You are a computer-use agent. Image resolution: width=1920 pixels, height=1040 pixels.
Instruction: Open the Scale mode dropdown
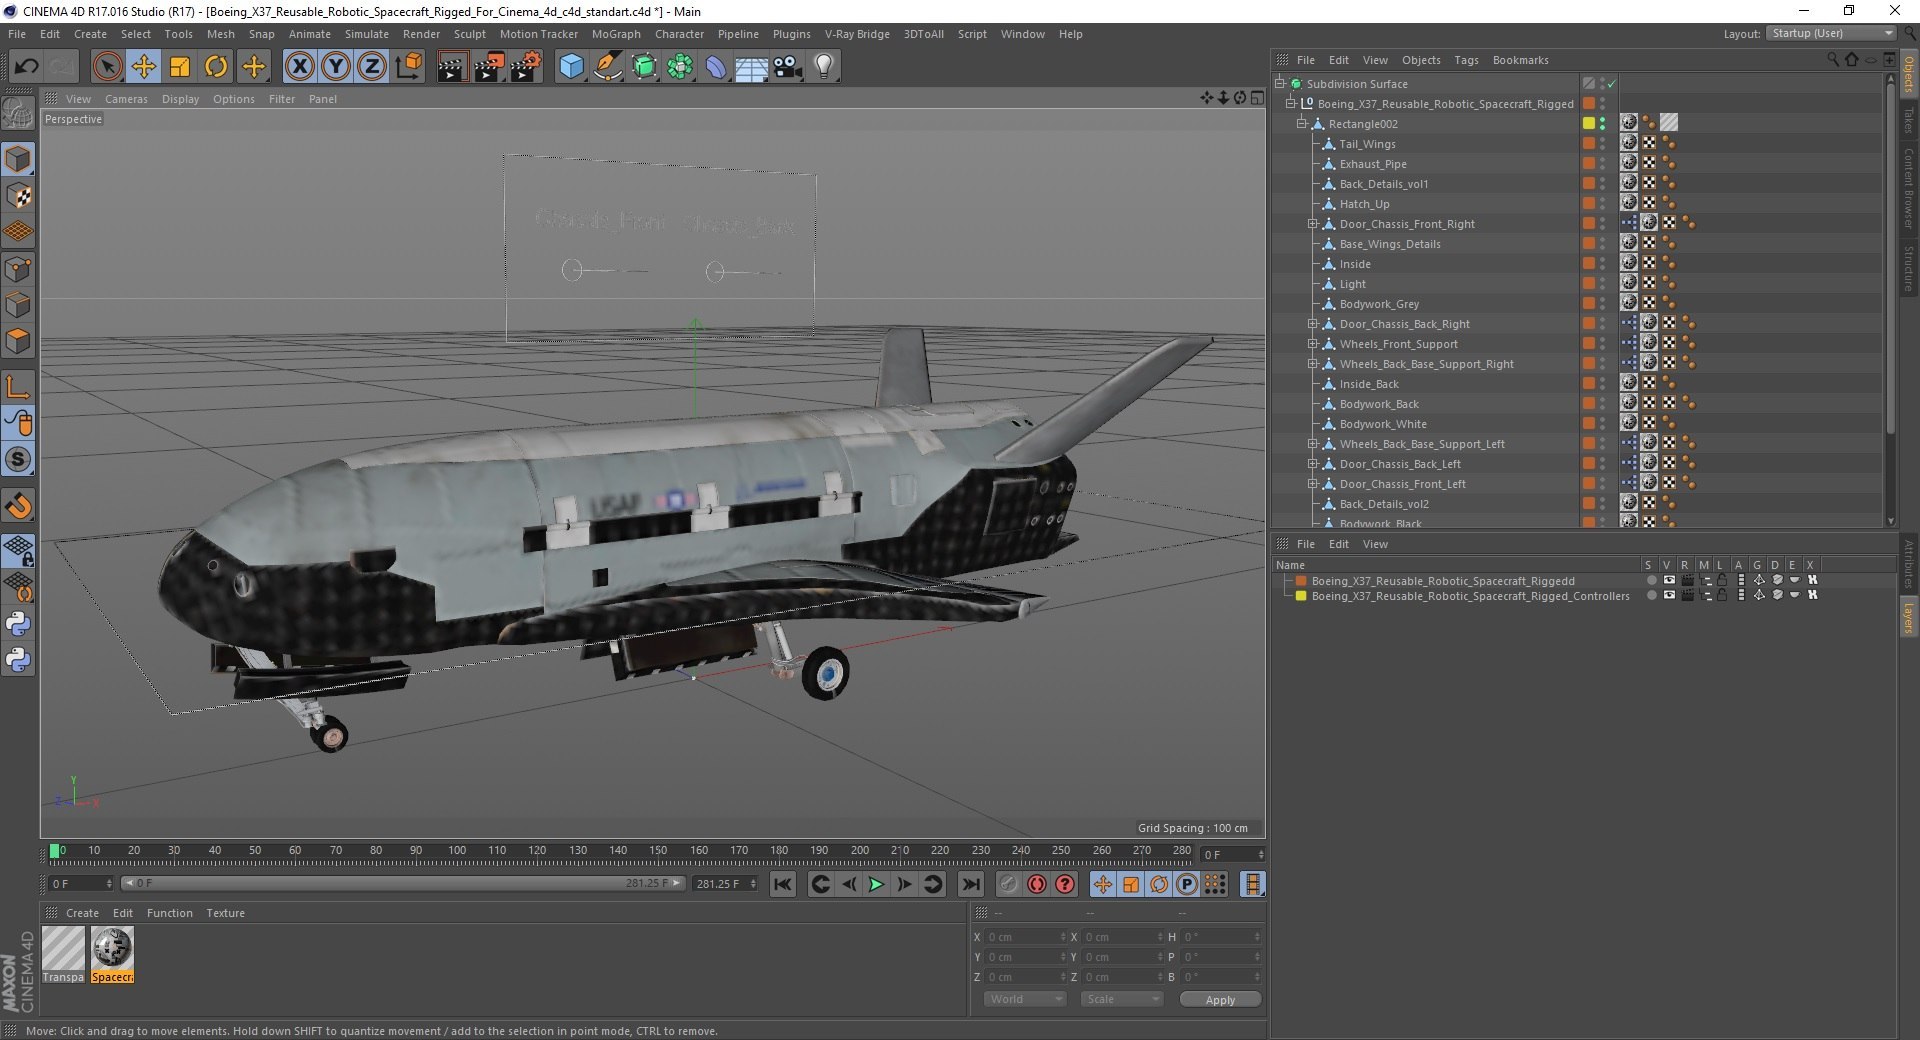click(x=1122, y=999)
